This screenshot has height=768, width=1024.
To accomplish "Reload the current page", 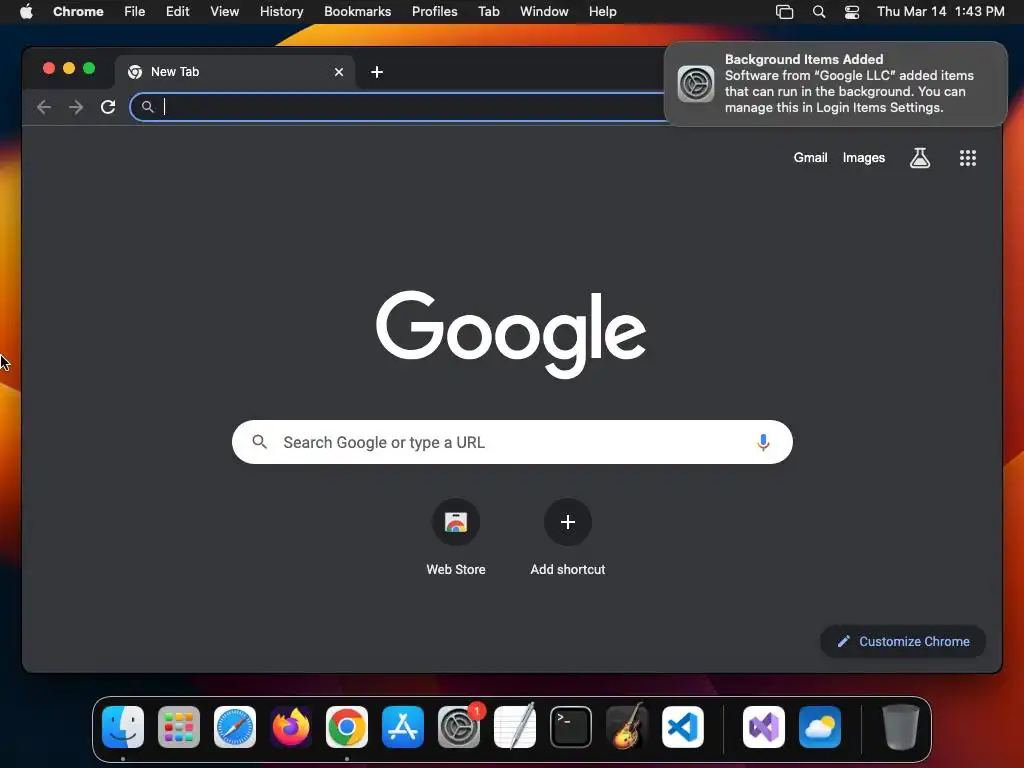I will click(x=108, y=107).
